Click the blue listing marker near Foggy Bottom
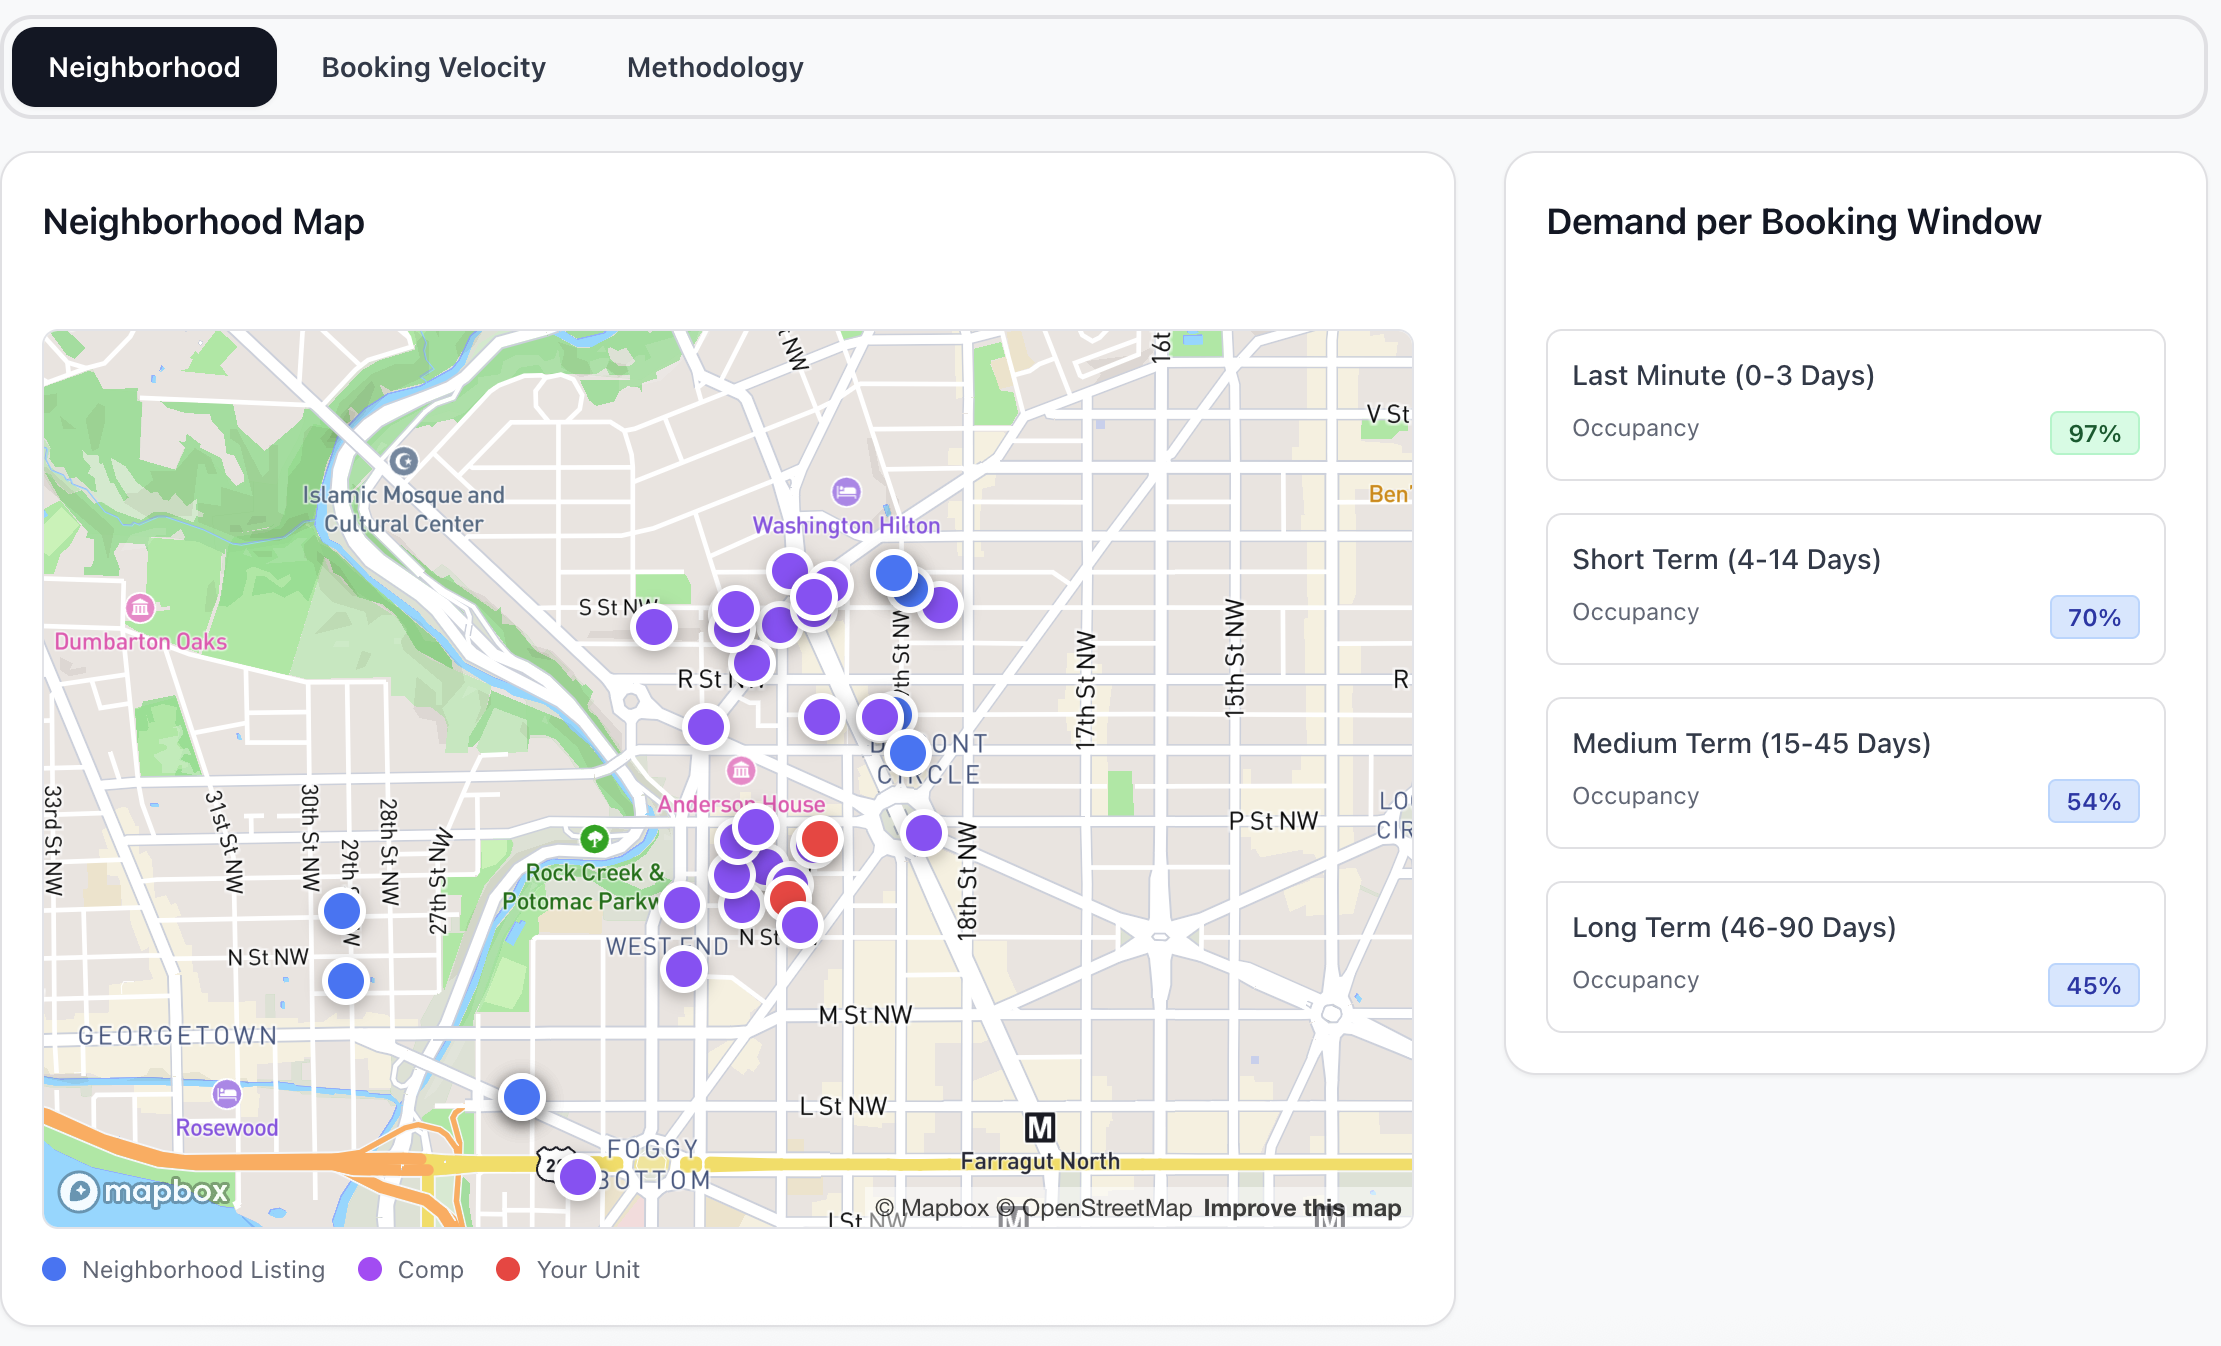Image resolution: width=2221 pixels, height=1346 pixels. pos(521,1097)
